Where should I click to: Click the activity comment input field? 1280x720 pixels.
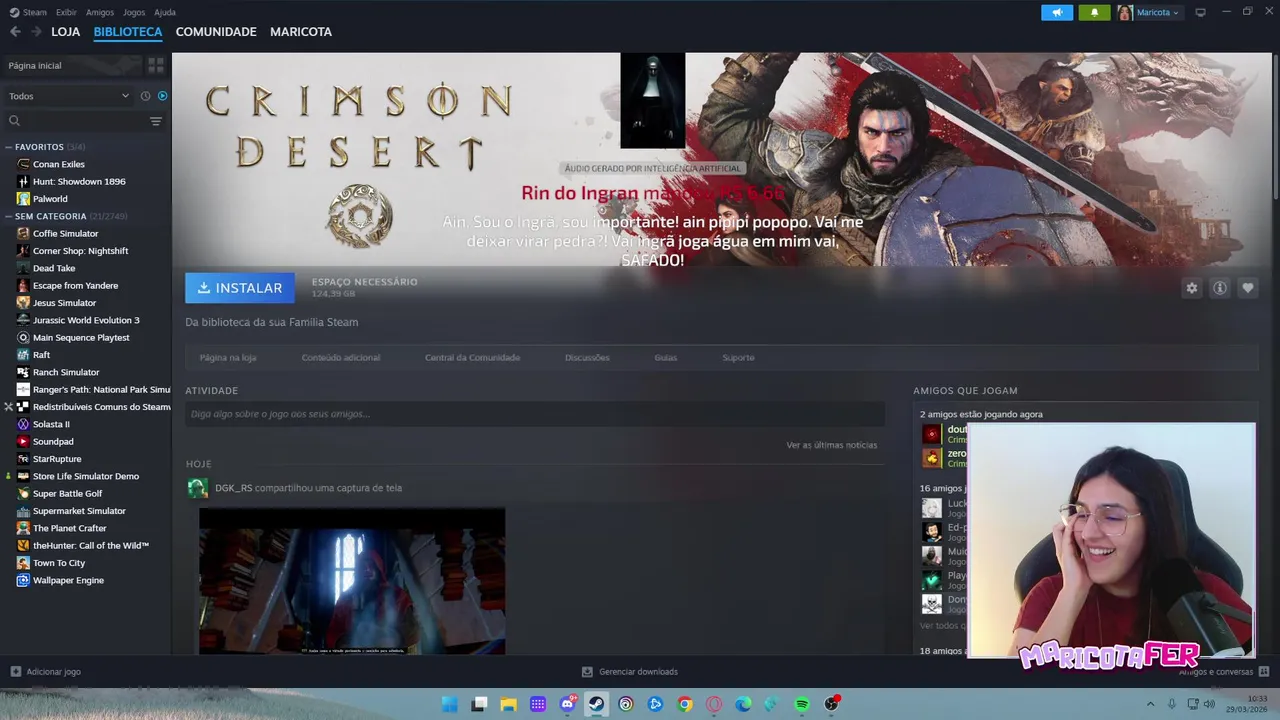(535, 414)
